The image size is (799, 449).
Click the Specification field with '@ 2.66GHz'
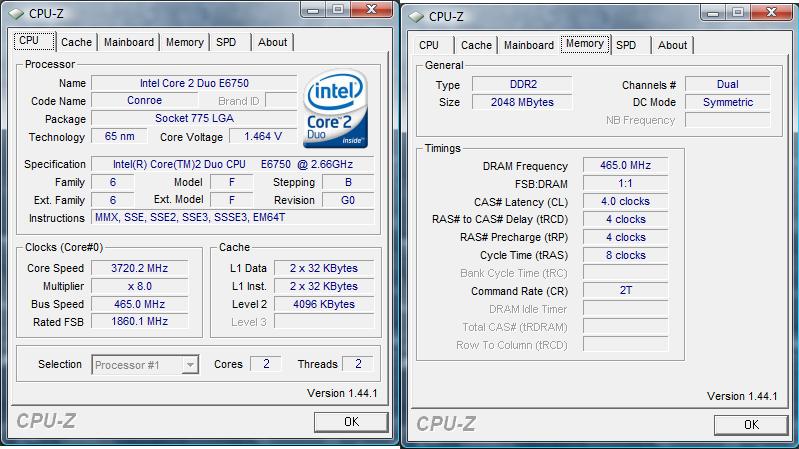[232, 164]
